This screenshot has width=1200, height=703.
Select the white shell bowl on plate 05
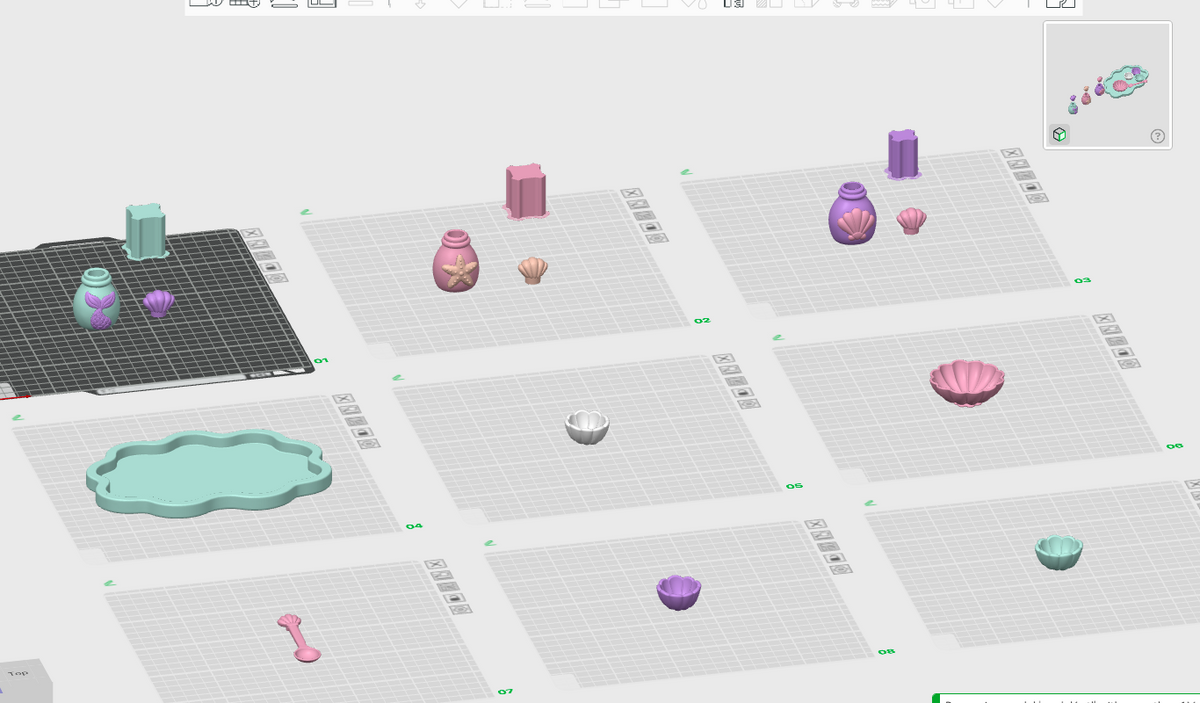click(x=587, y=427)
